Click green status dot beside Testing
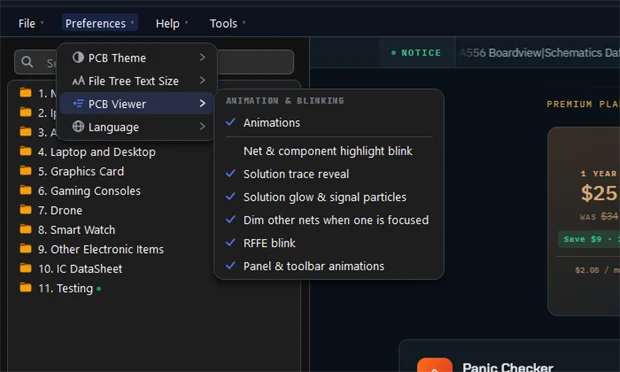The height and width of the screenshot is (372, 620). [x=99, y=289]
